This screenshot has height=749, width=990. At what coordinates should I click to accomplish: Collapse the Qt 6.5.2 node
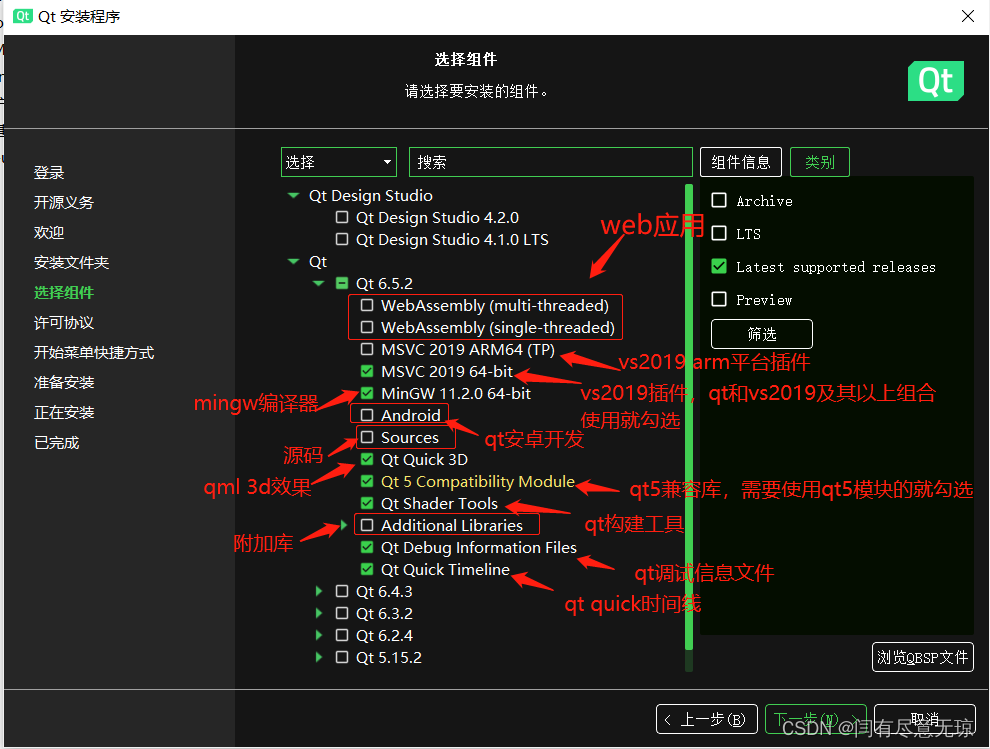coord(318,284)
